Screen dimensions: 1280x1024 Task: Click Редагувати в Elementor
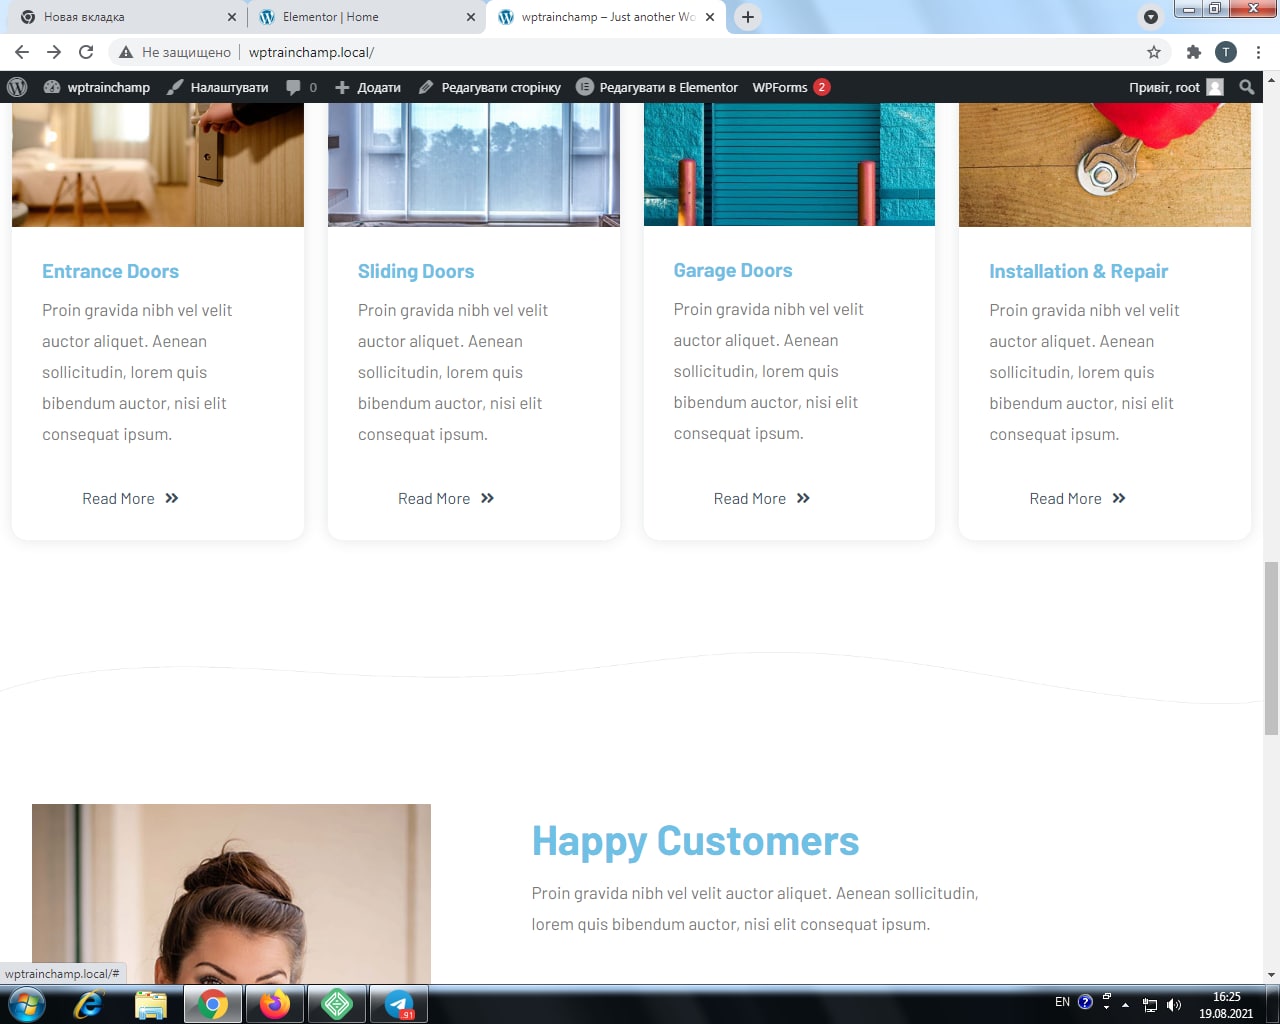tap(657, 87)
